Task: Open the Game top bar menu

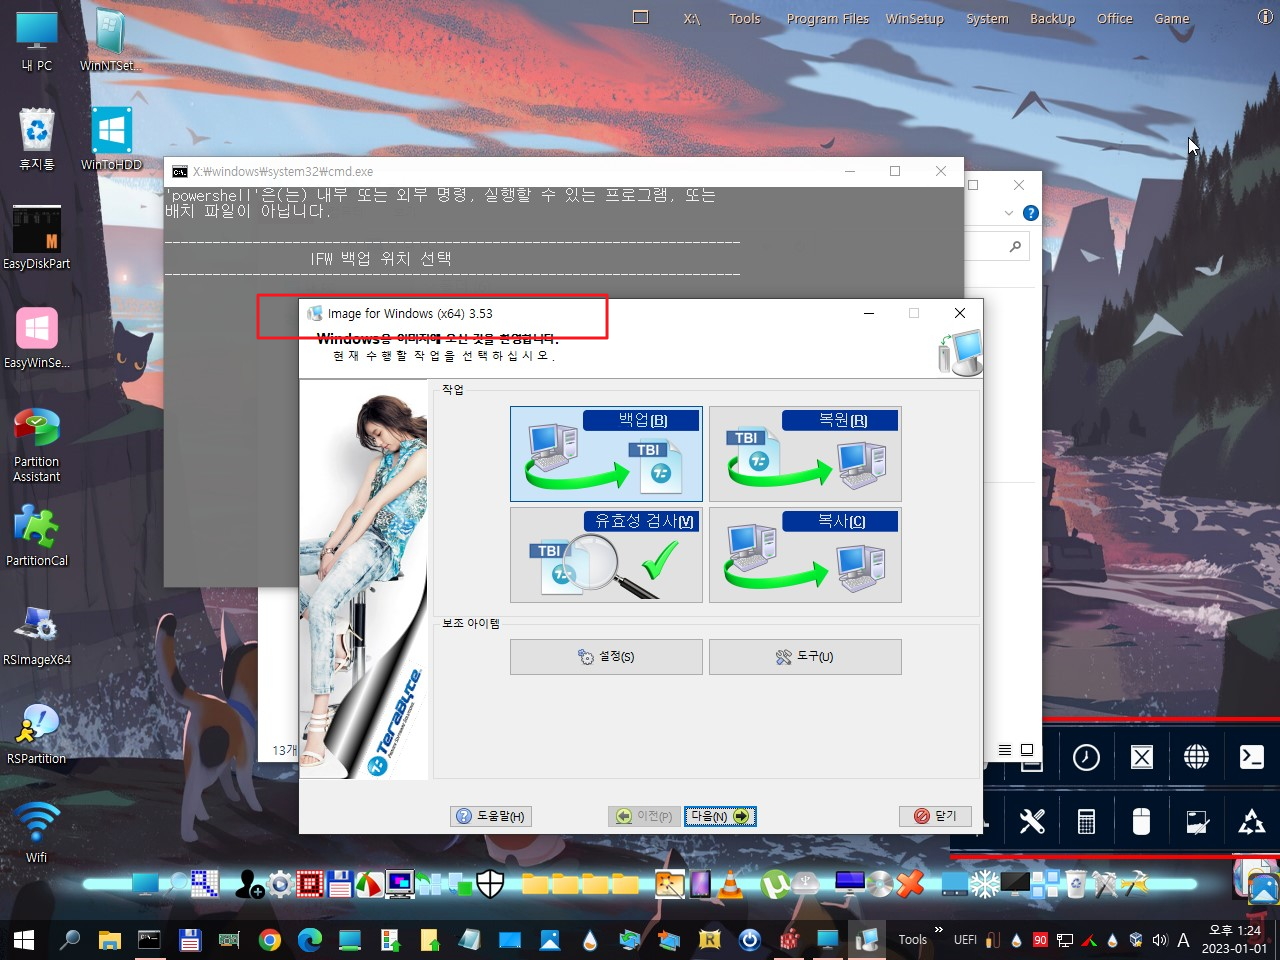Action: coord(1171,18)
